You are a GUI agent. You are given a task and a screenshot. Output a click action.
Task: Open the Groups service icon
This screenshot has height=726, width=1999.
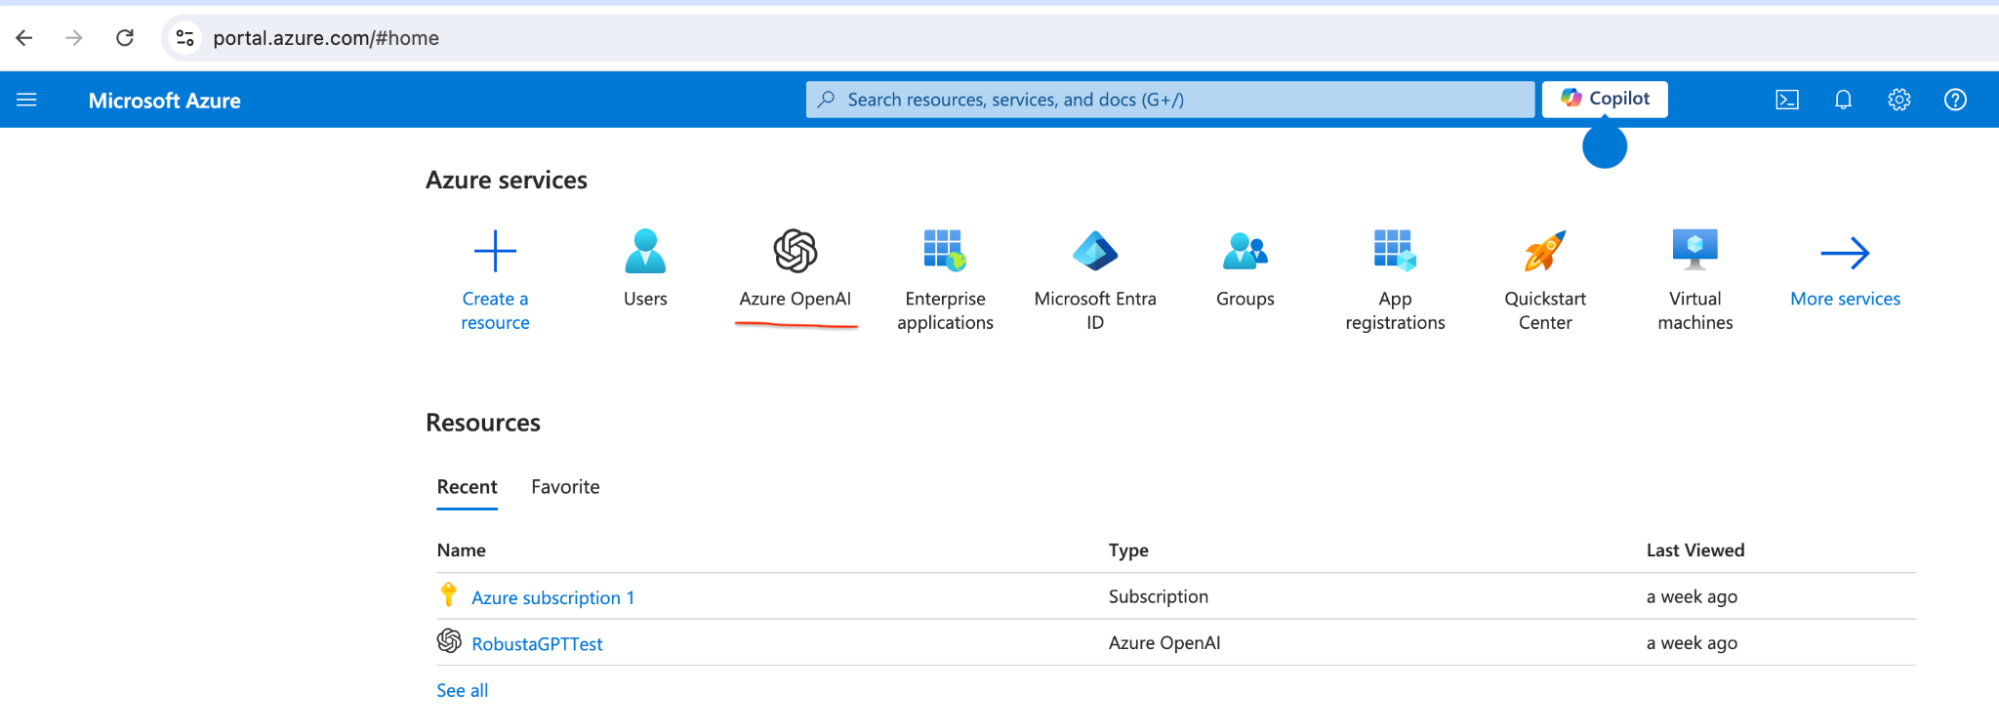1245,251
